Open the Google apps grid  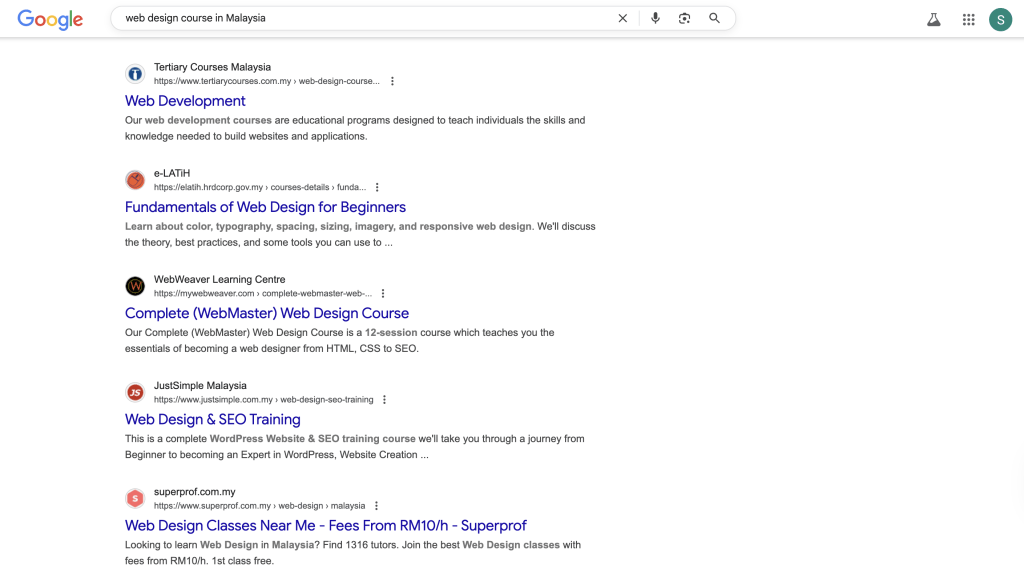(968, 20)
